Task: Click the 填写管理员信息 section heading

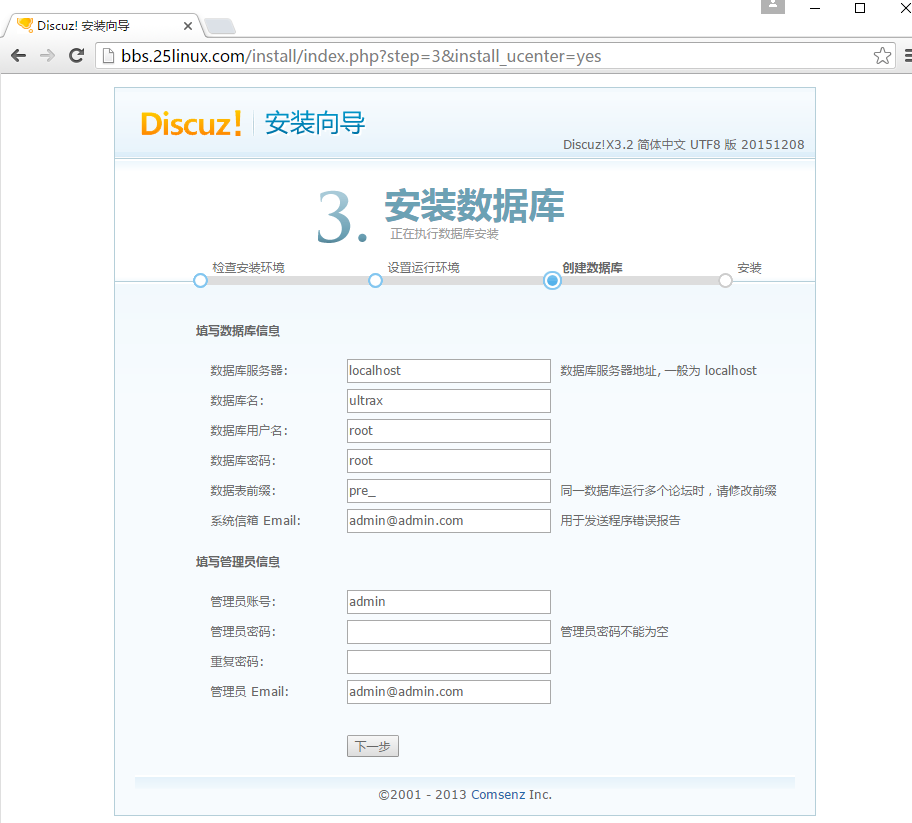Action: (238, 562)
